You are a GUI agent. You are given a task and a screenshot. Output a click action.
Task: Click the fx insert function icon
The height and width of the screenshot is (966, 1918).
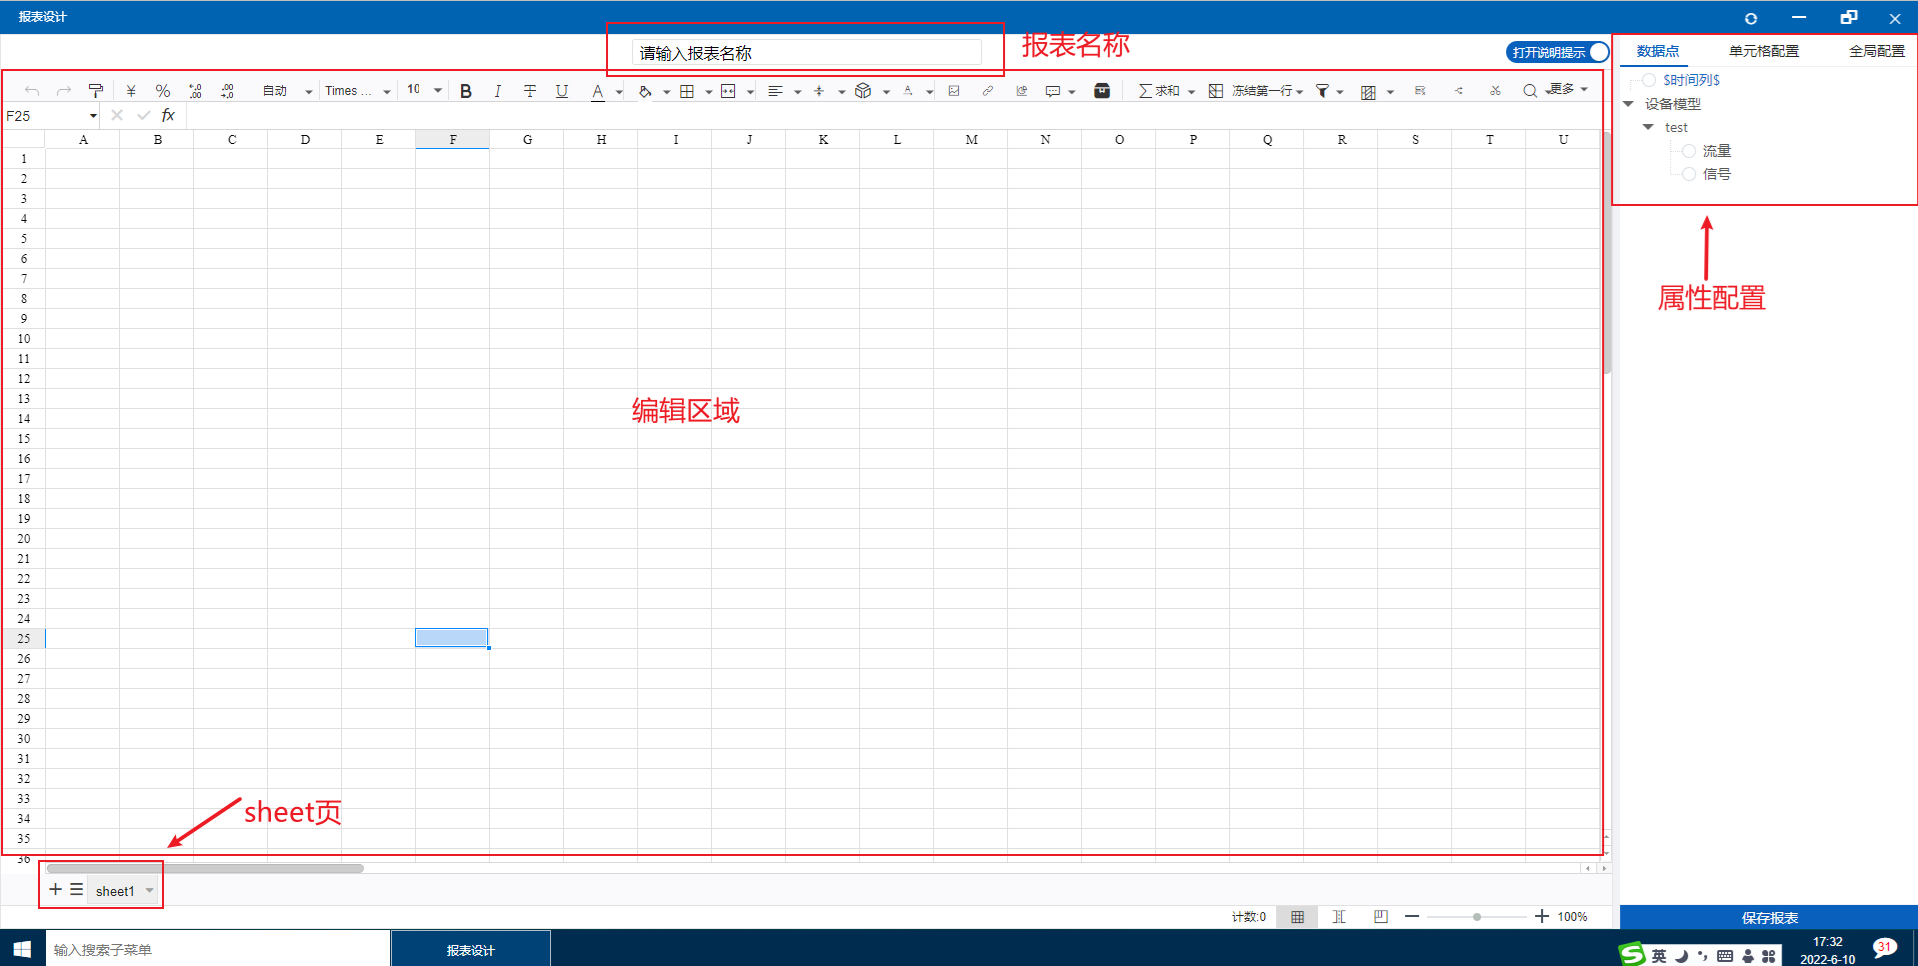[168, 116]
